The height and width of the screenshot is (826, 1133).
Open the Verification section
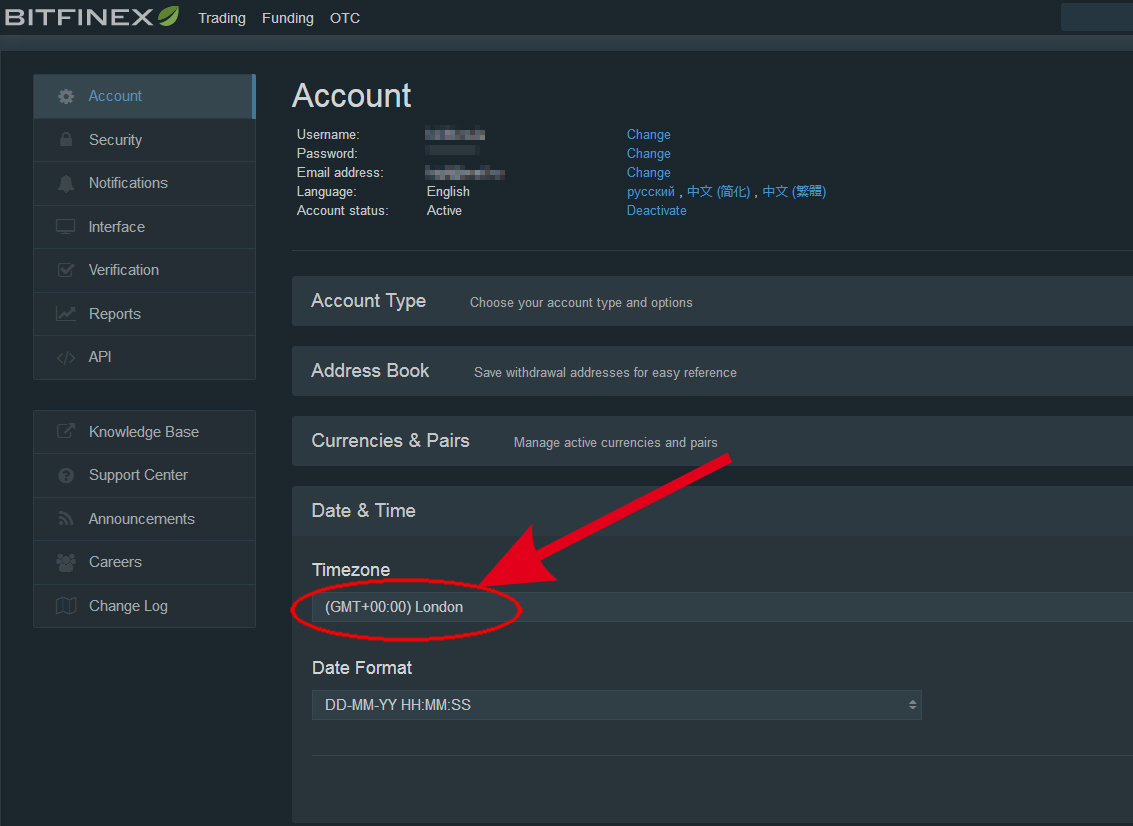coord(145,270)
